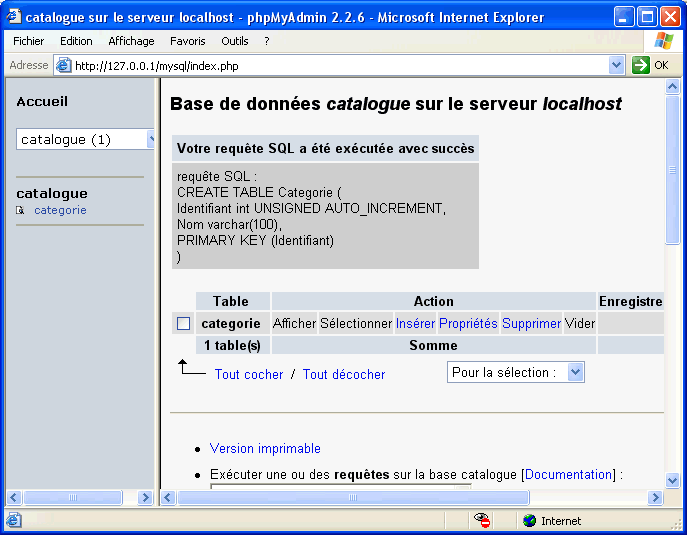The height and width of the screenshot is (535, 687).
Task: Click the 'Votre requête SQL a été exécutée' message
Action: [326, 149]
